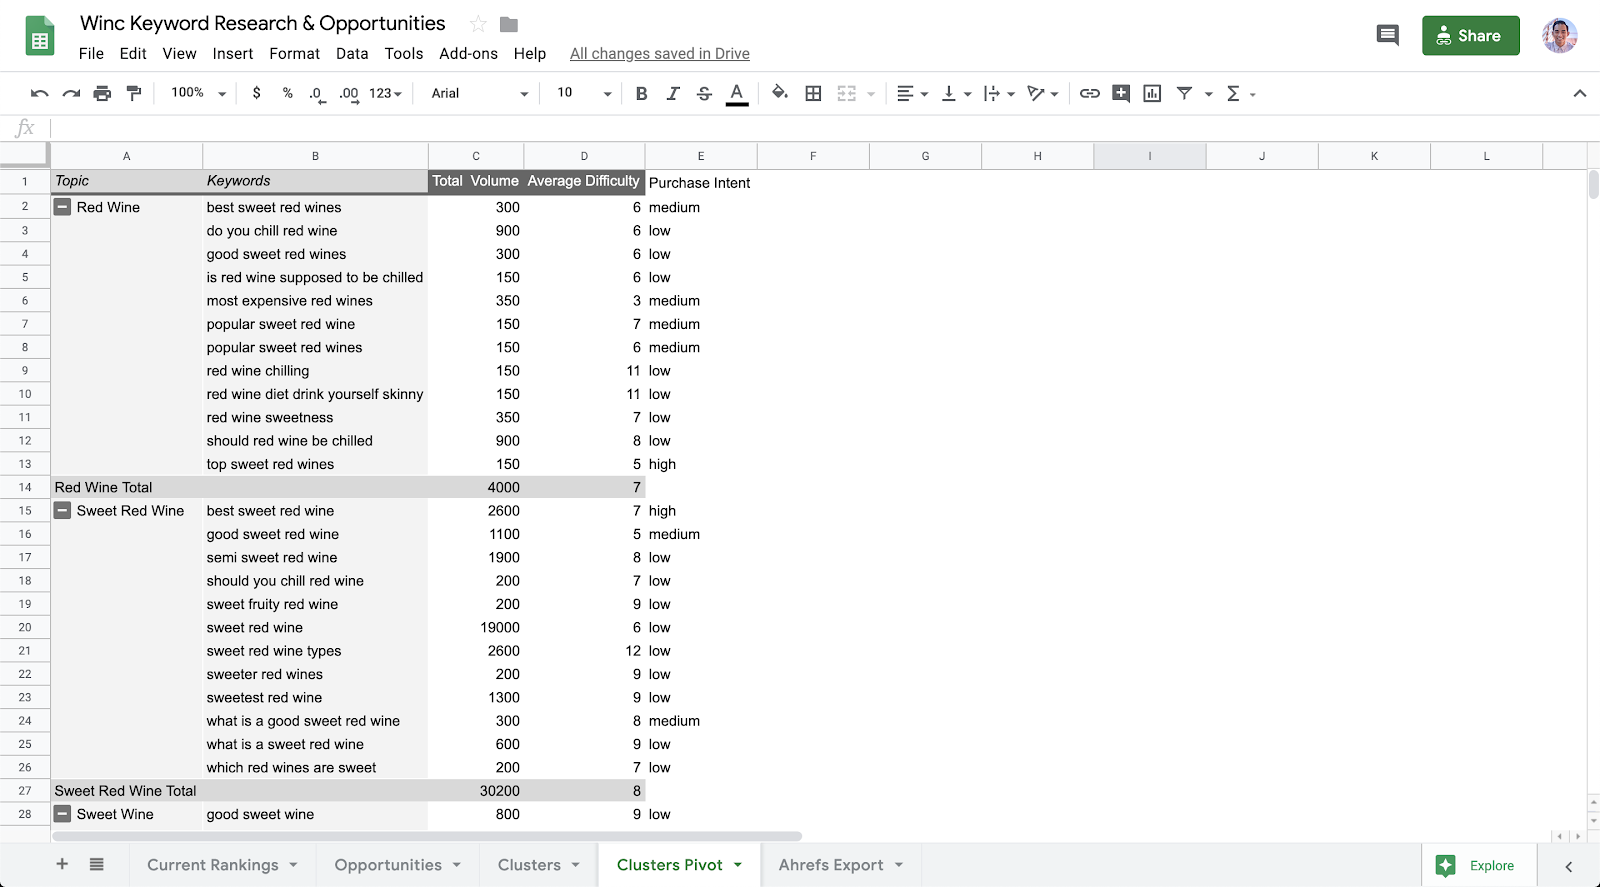
Task: Star the Winc Keyword Research document
Action: point(478,24)
